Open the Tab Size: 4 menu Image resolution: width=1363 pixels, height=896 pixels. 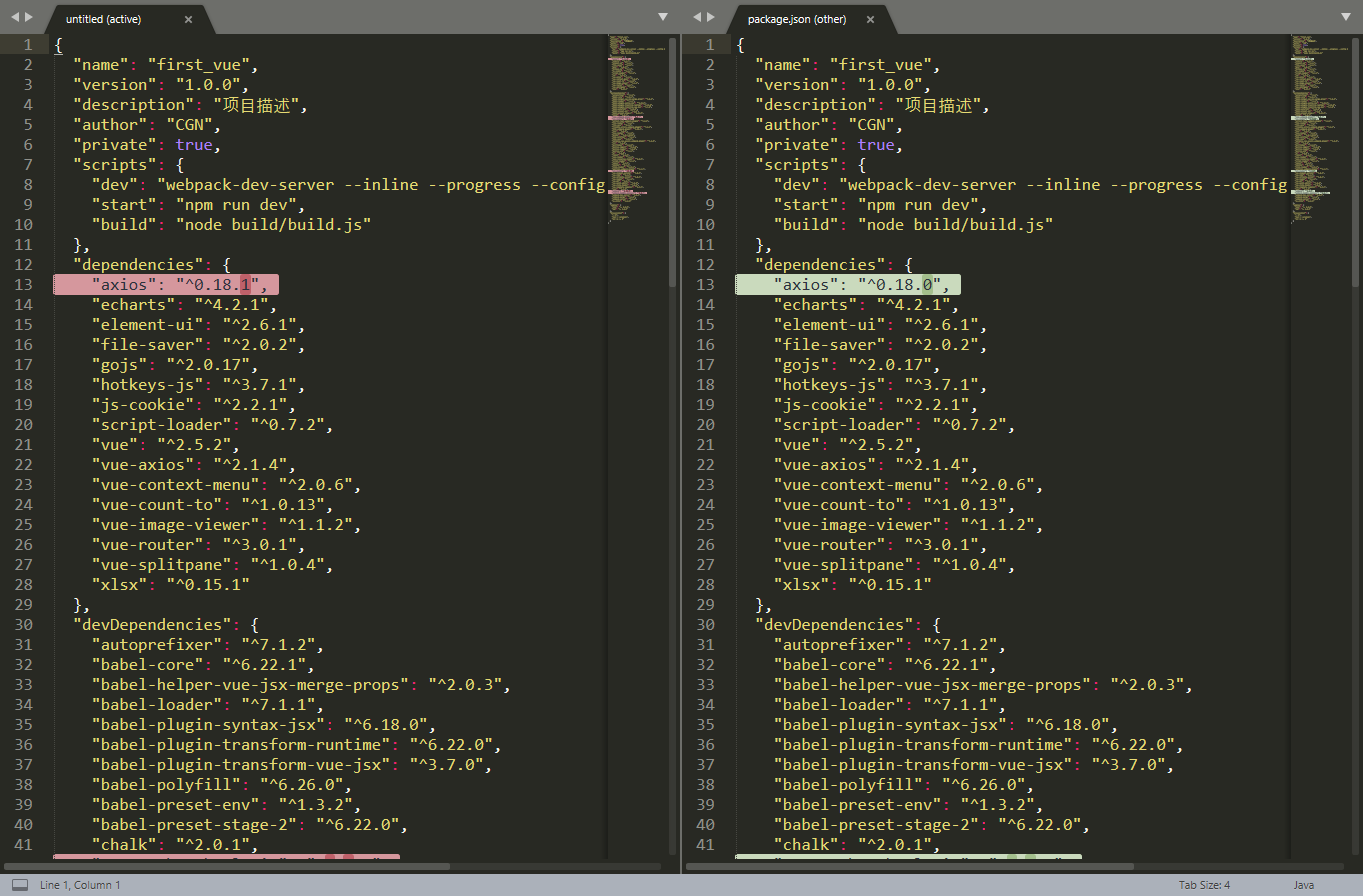point(1204,885)
